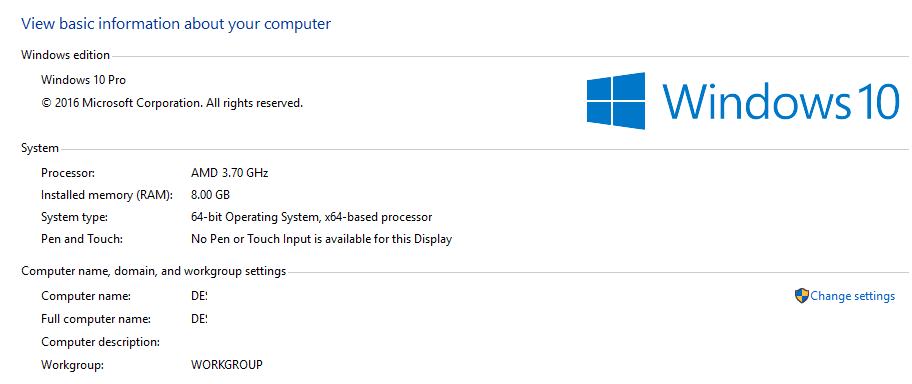Screen dimensions: 912x384
Task: Select the Processor label
Action: [x=68, y=173]
